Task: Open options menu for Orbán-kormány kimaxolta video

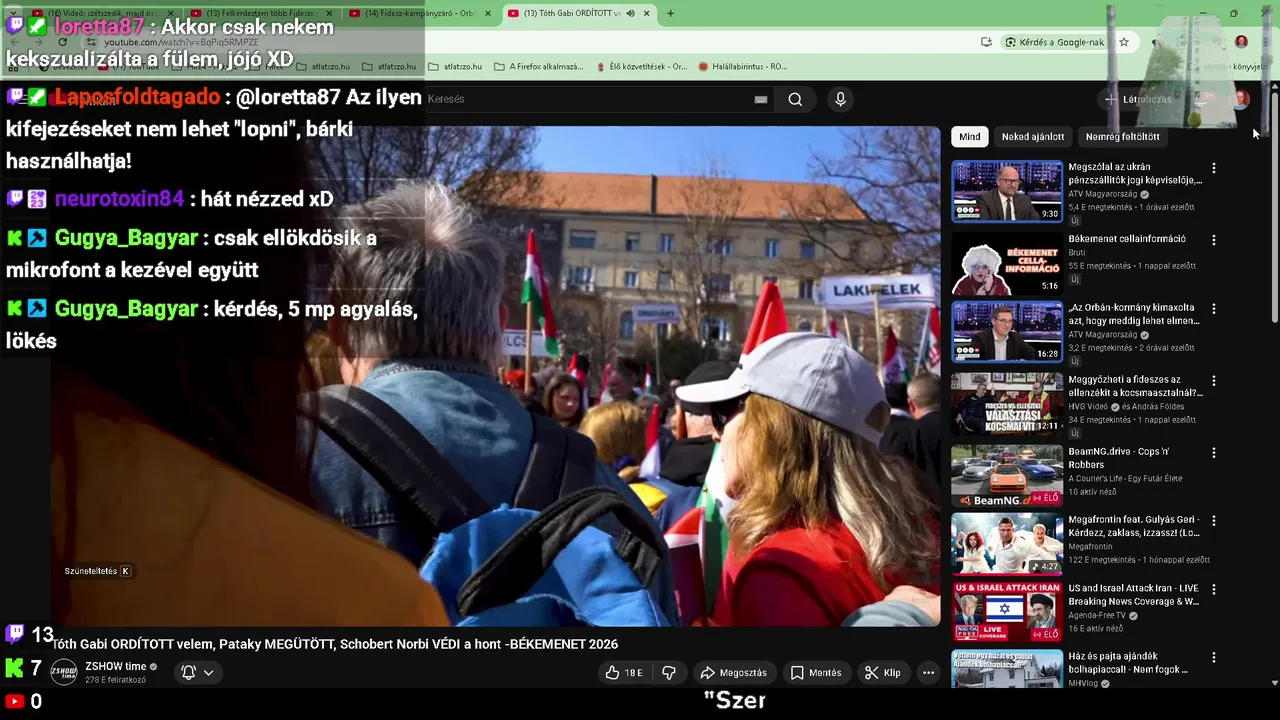Action: (1214, 310)
